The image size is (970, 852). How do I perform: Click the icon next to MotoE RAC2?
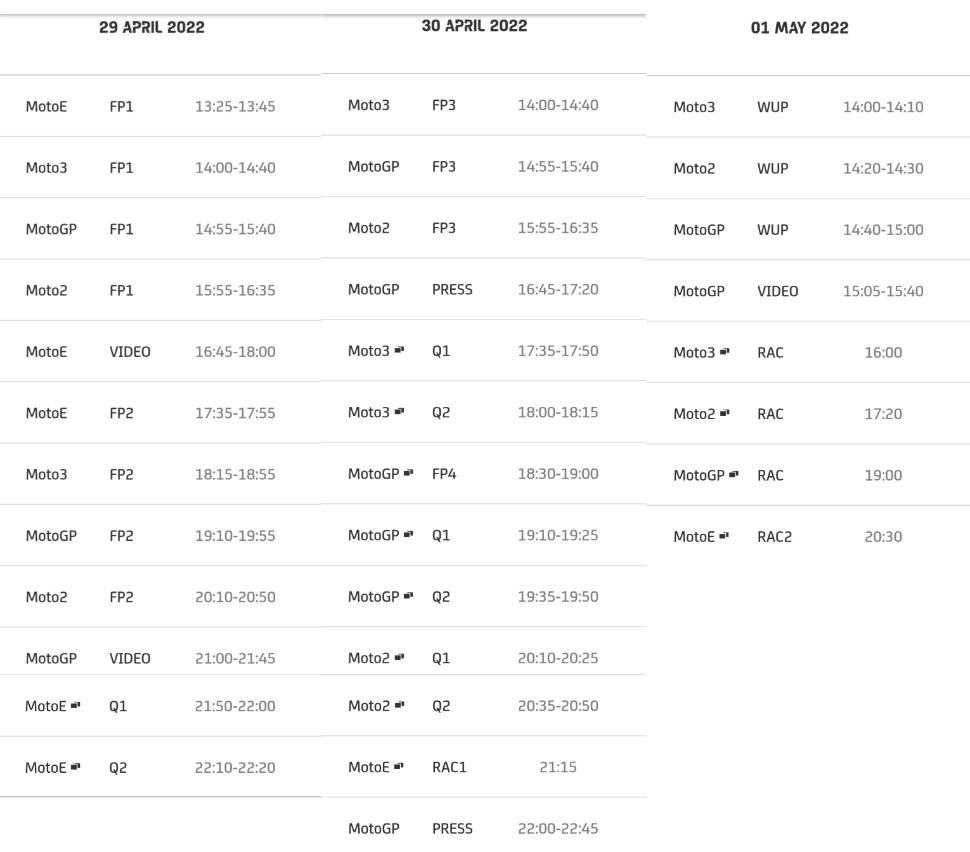coord(723,537)
